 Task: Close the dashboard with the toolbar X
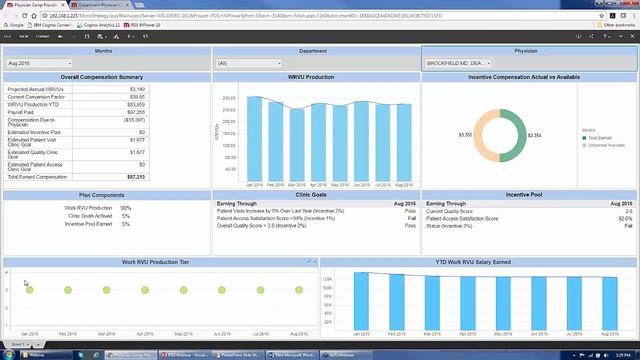pyautogui.click(x=632, y=37)
